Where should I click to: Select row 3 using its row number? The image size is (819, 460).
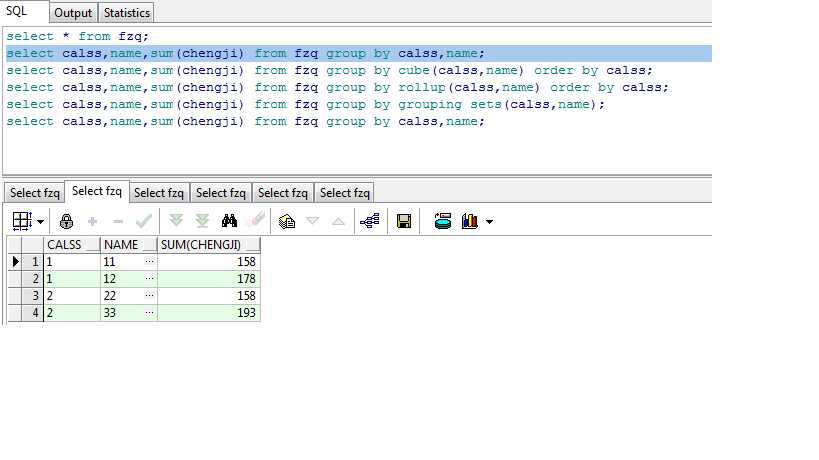coord(35,295)
